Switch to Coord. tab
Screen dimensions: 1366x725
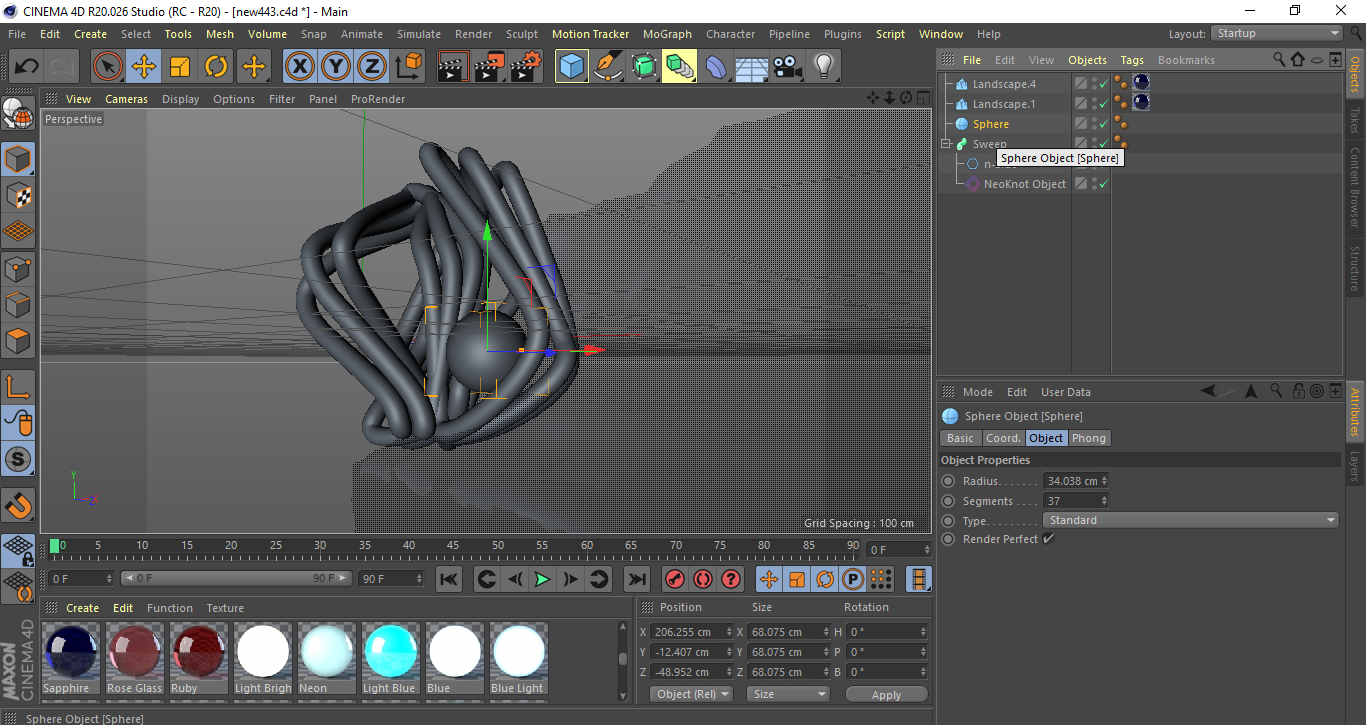point(1003,438)
